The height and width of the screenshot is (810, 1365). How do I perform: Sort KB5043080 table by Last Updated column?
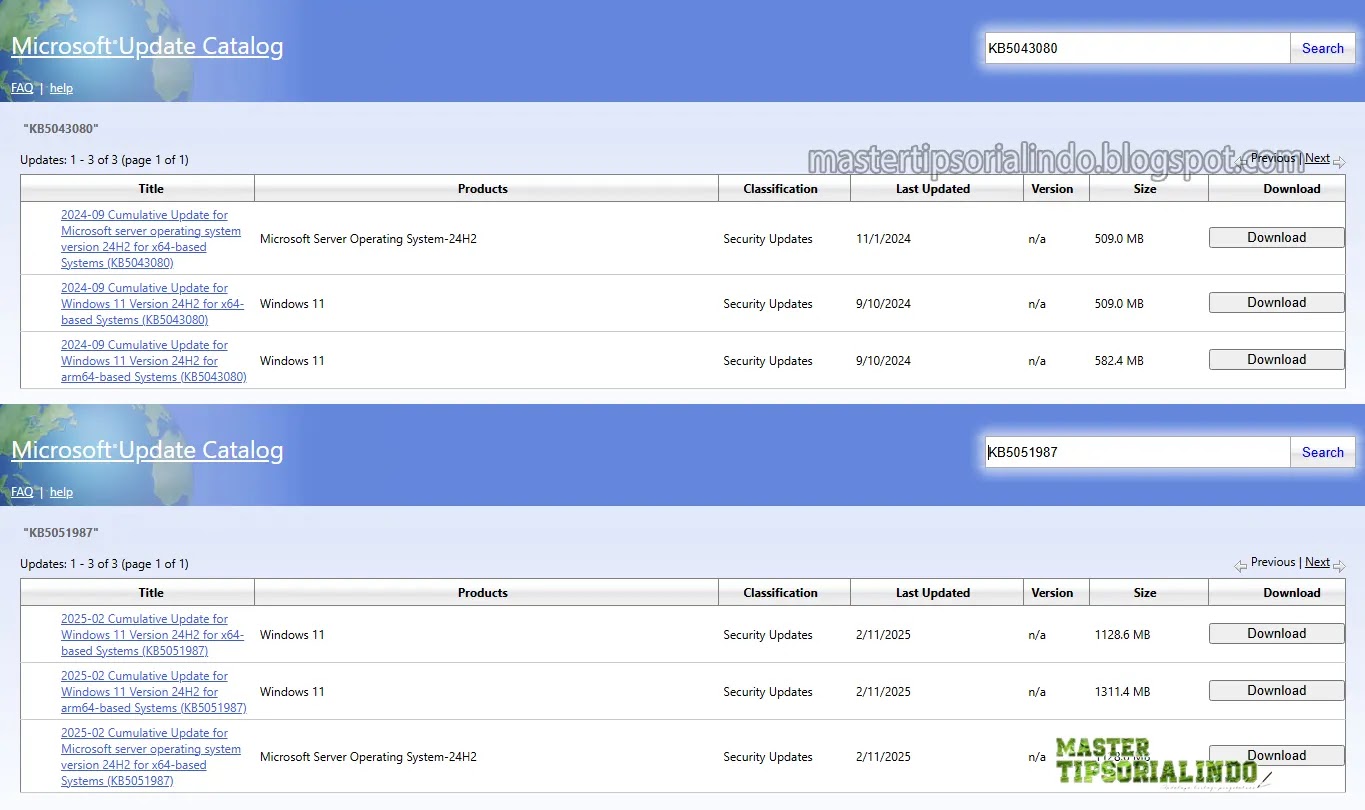933,189
